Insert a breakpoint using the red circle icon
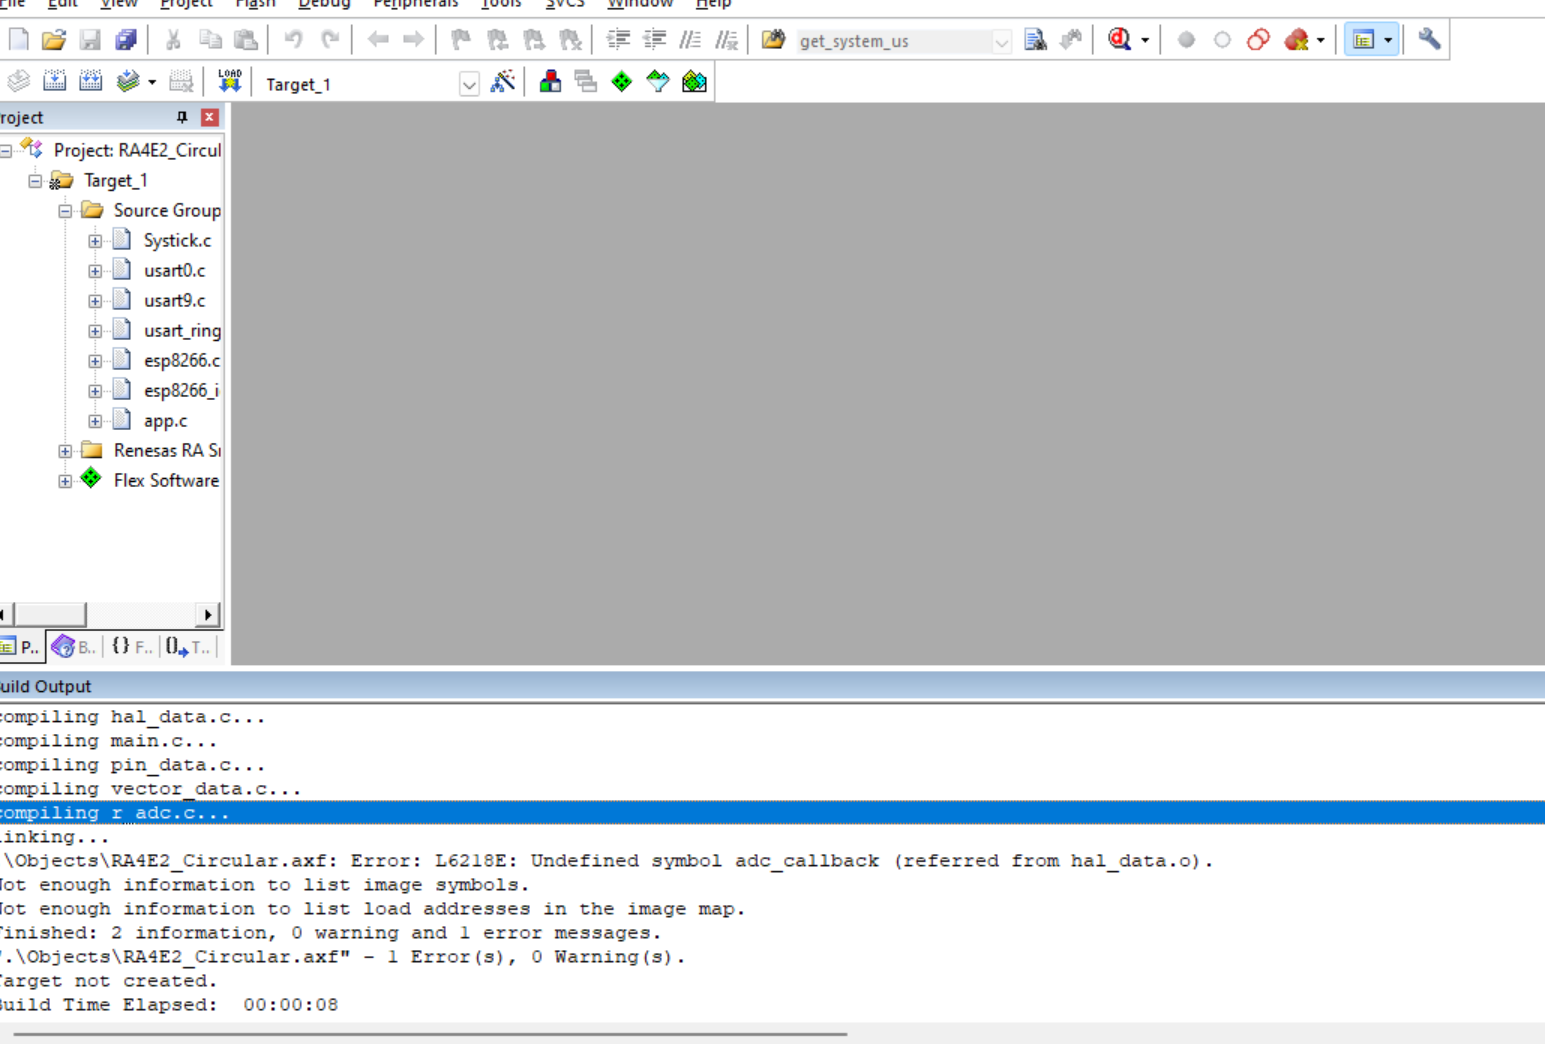1545x1044 pixels. pos(1186,40)
